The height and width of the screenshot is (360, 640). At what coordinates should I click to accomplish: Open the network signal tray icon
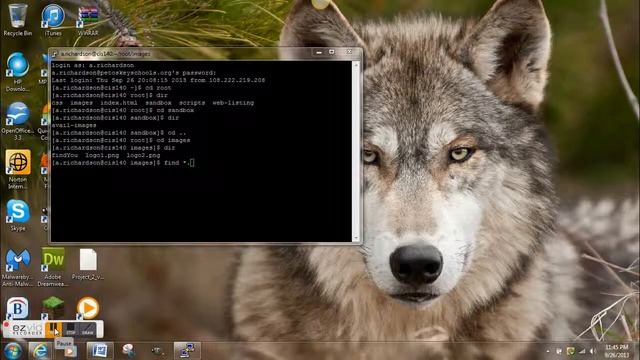coord(582,351)
